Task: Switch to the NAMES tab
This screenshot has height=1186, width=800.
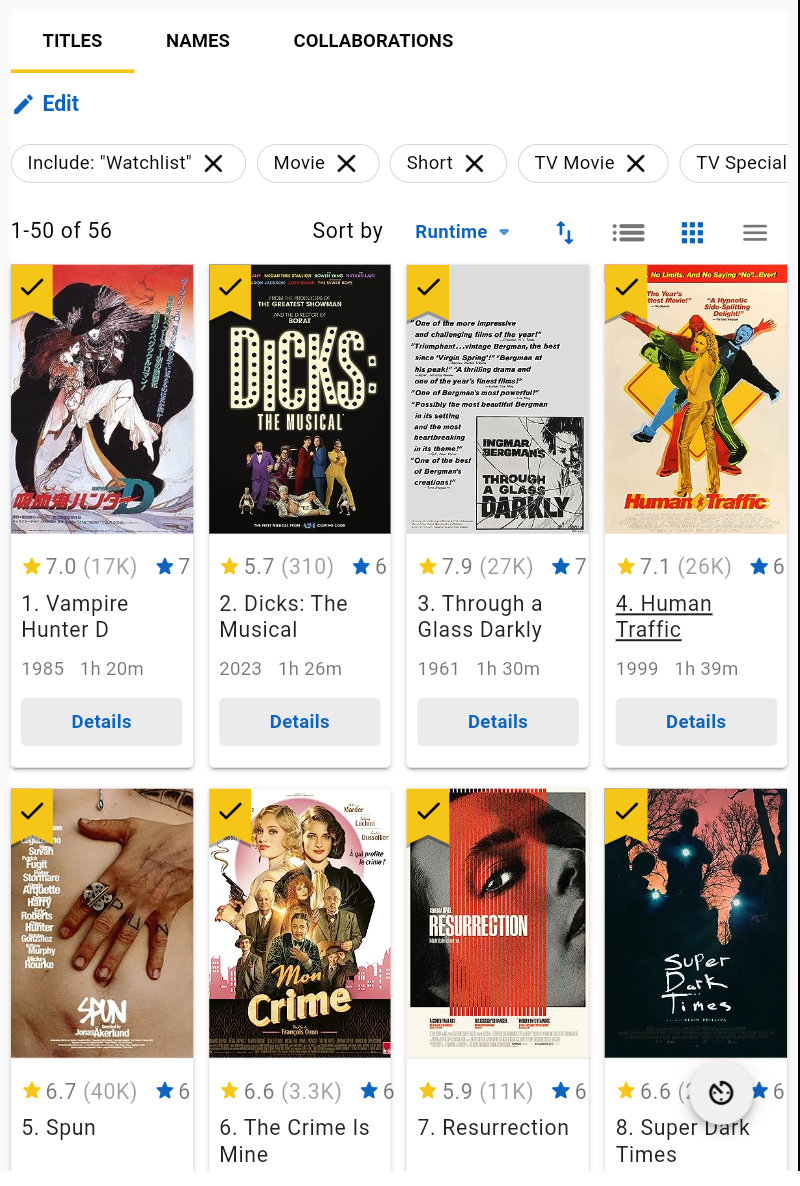Action: pos(197,41)
